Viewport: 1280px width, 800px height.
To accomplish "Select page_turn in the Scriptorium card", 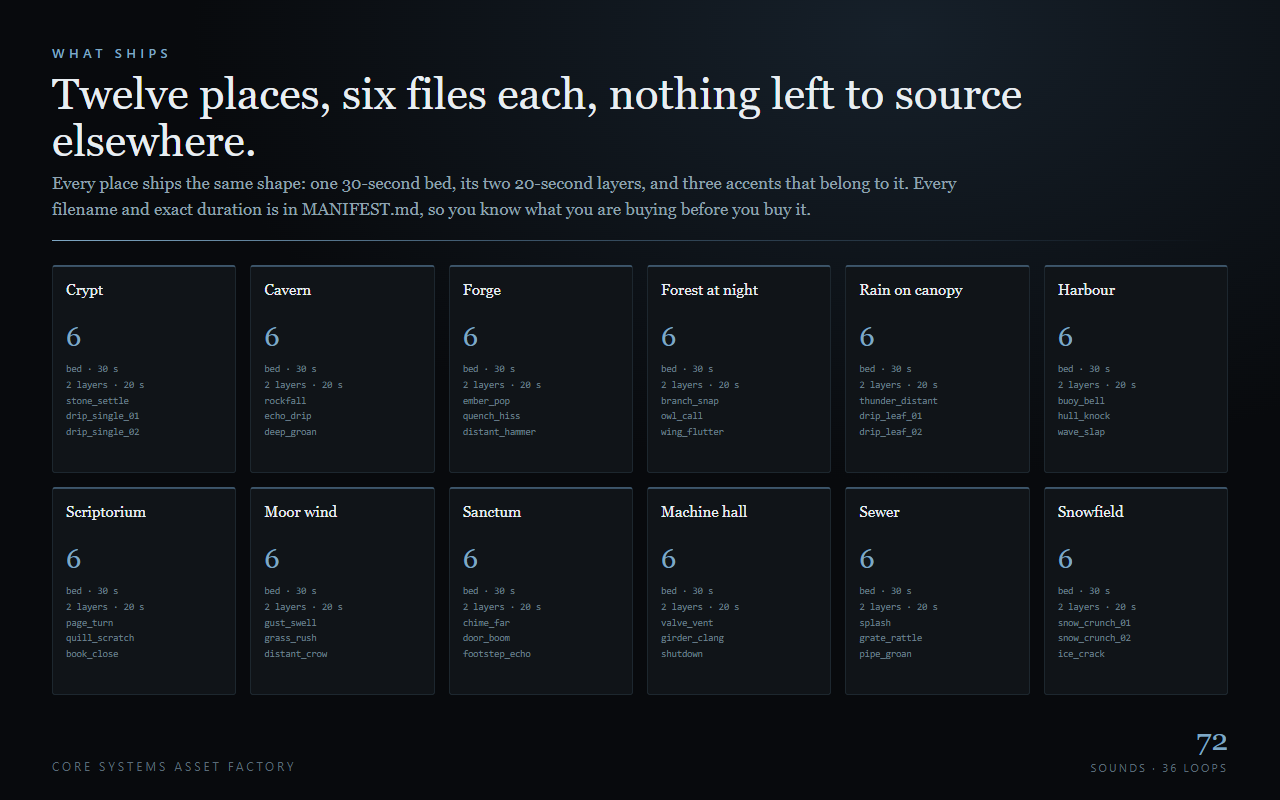I will [89, 623].
